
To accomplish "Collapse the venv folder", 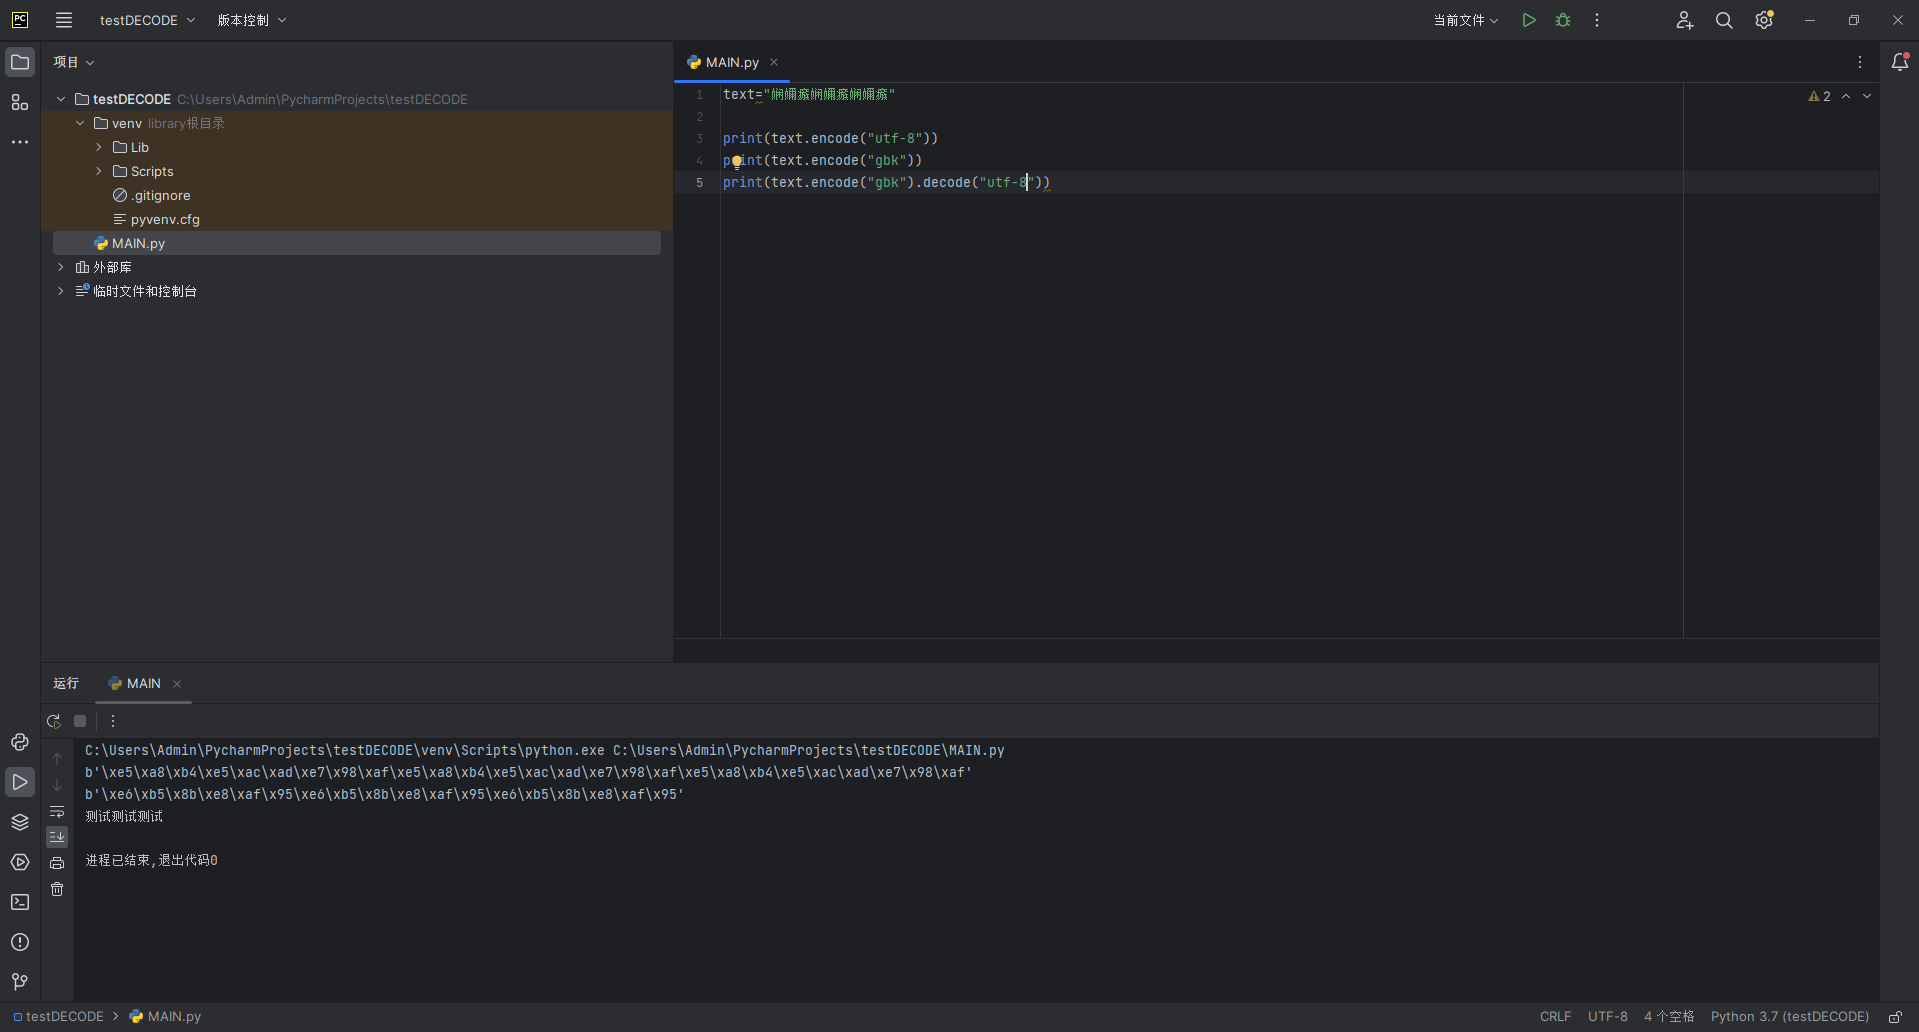I will pos(80,123).
